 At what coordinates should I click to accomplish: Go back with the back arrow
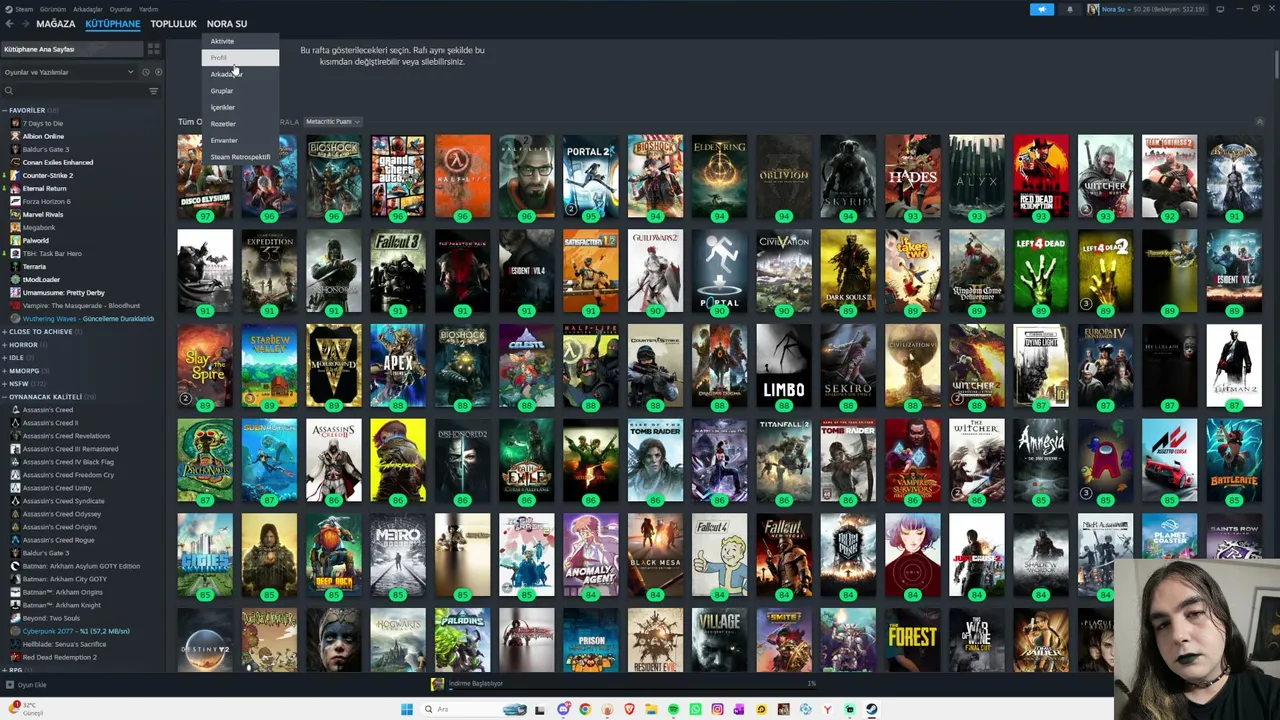(9, 24)
